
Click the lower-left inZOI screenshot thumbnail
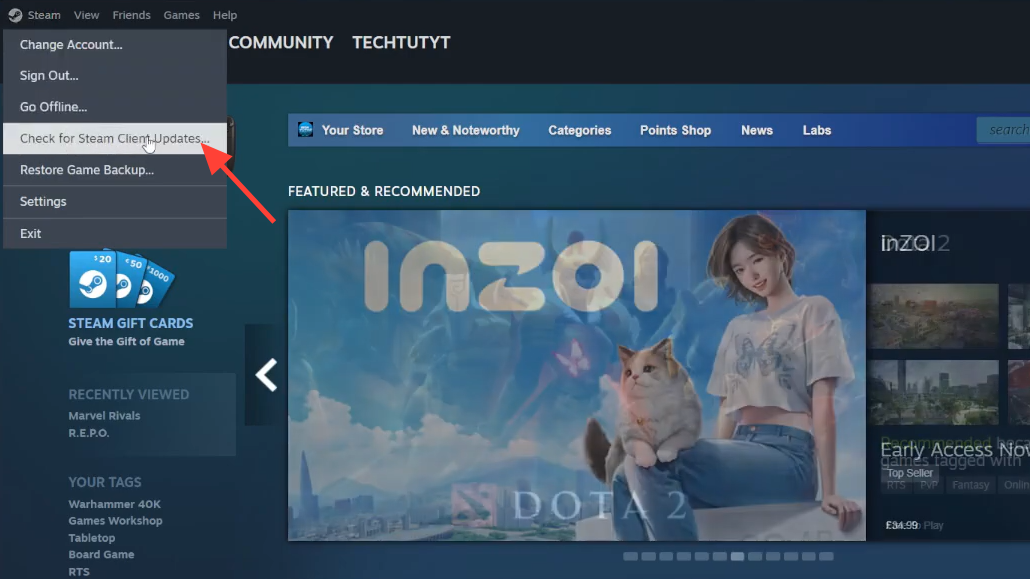(935, 392)
